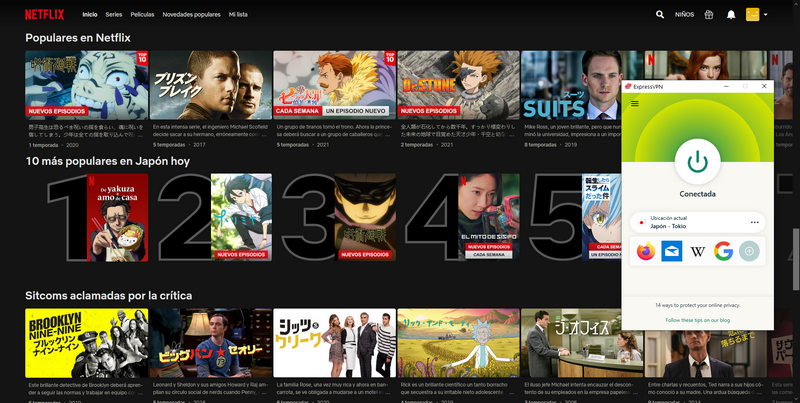The width and height of the screenshot is (800, 403).
Task: Open the Películas menu item
Action: tap(142, 15)
